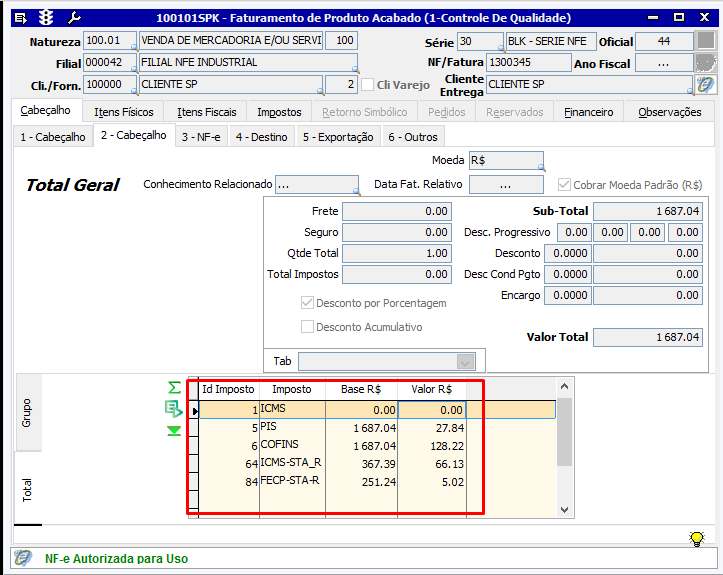Screen dimensions: 723x575
Task: Click the Frete value field
Action: 397,211
